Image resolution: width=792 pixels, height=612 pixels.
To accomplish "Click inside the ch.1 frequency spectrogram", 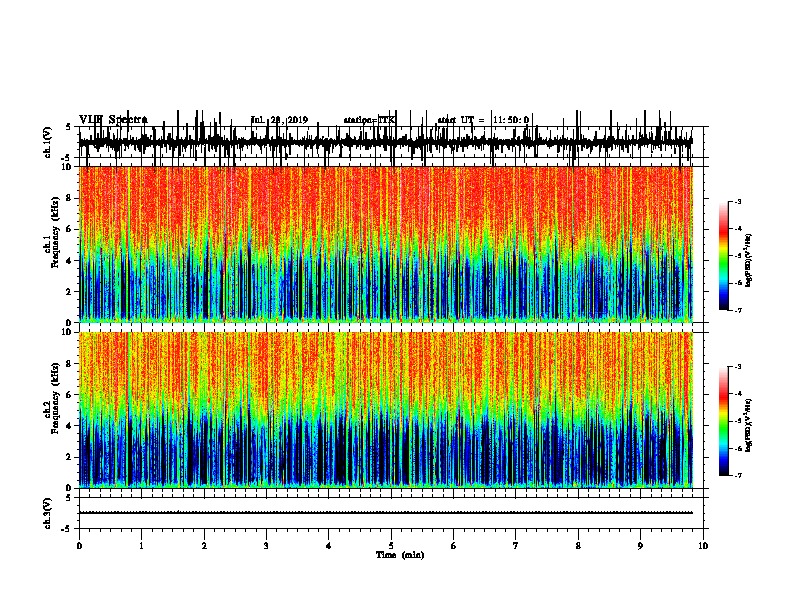I will click(385, 244).
